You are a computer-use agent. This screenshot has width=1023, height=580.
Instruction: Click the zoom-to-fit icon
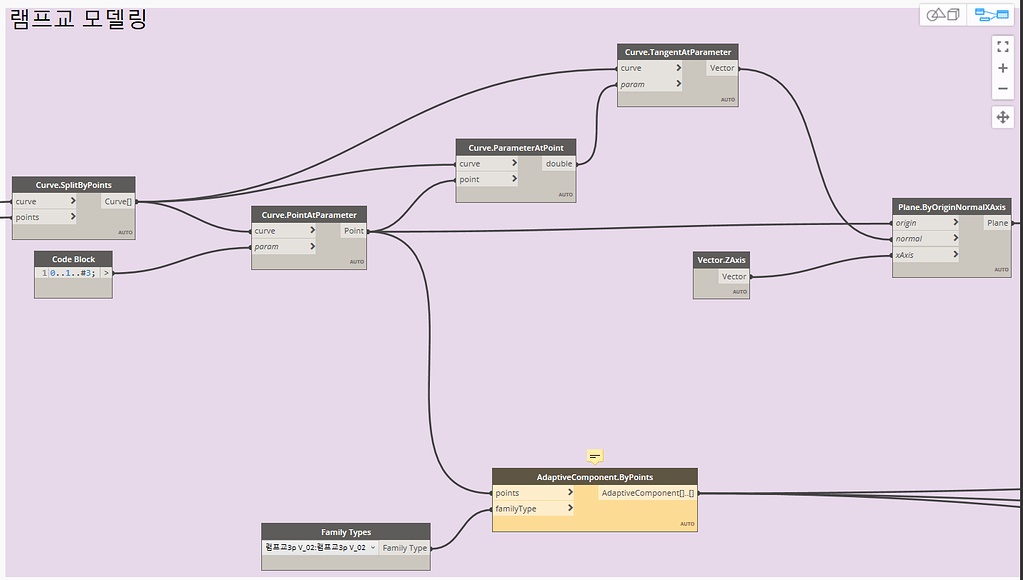click(1003, 46)
